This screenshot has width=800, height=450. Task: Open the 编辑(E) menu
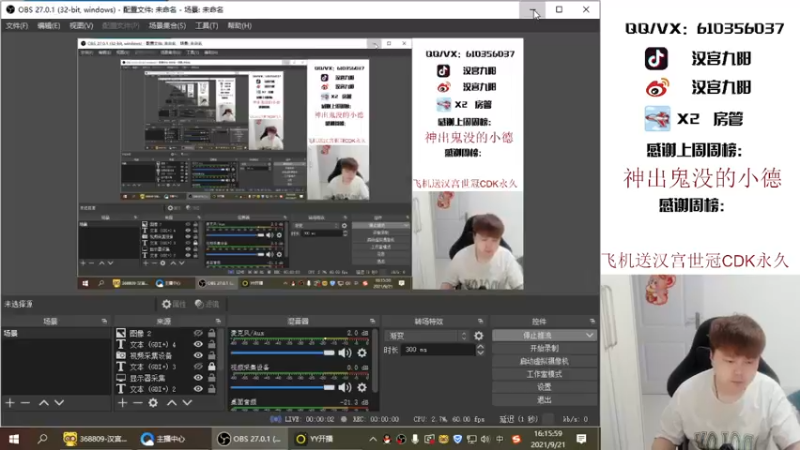48,26
